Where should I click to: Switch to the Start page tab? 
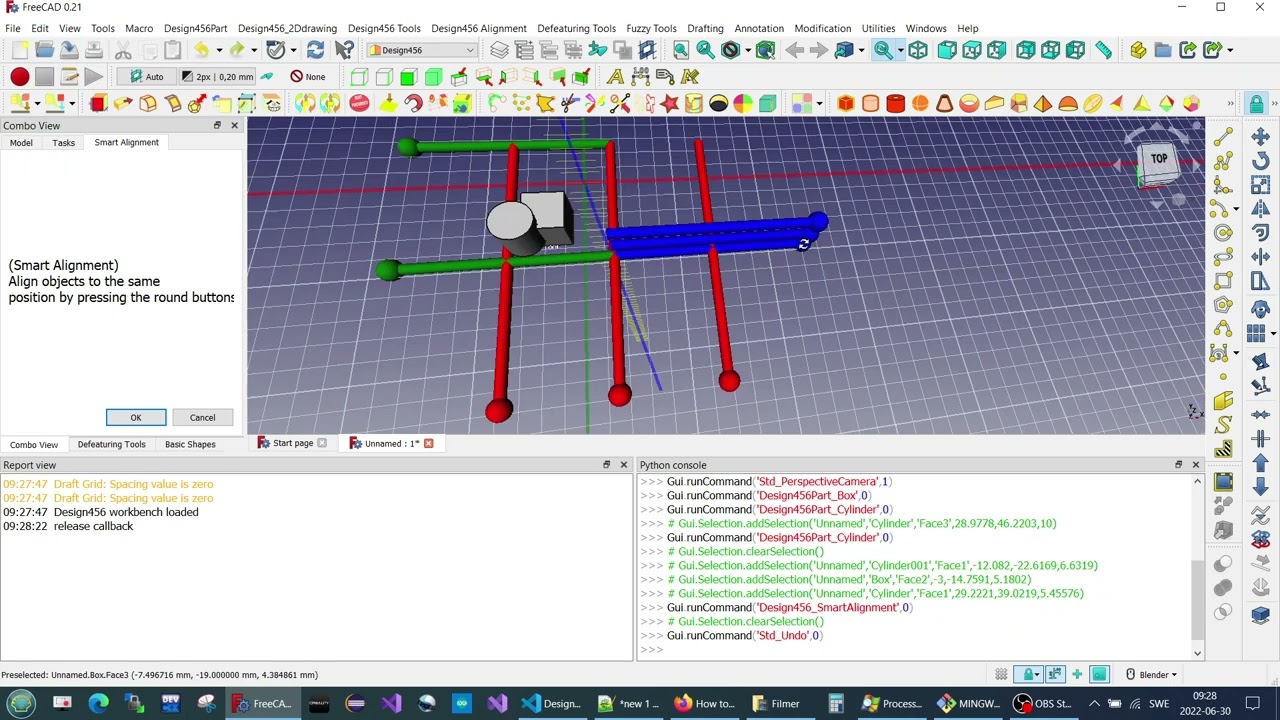pyautogui.click(x=292, y=443)
